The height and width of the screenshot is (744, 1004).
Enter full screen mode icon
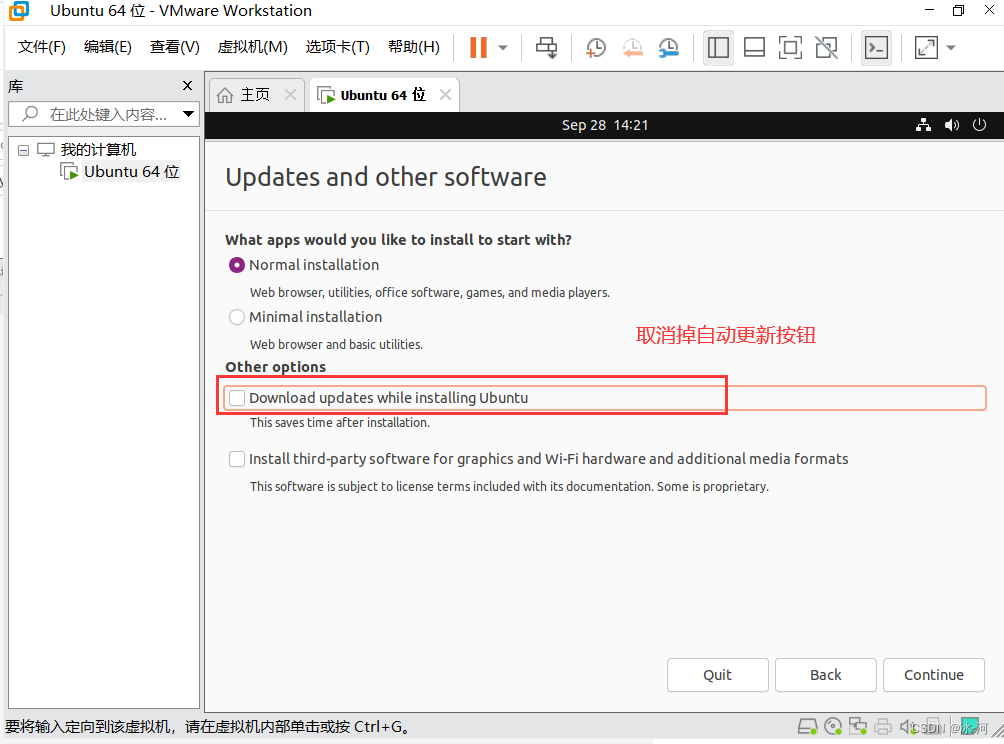click(790, 47)
